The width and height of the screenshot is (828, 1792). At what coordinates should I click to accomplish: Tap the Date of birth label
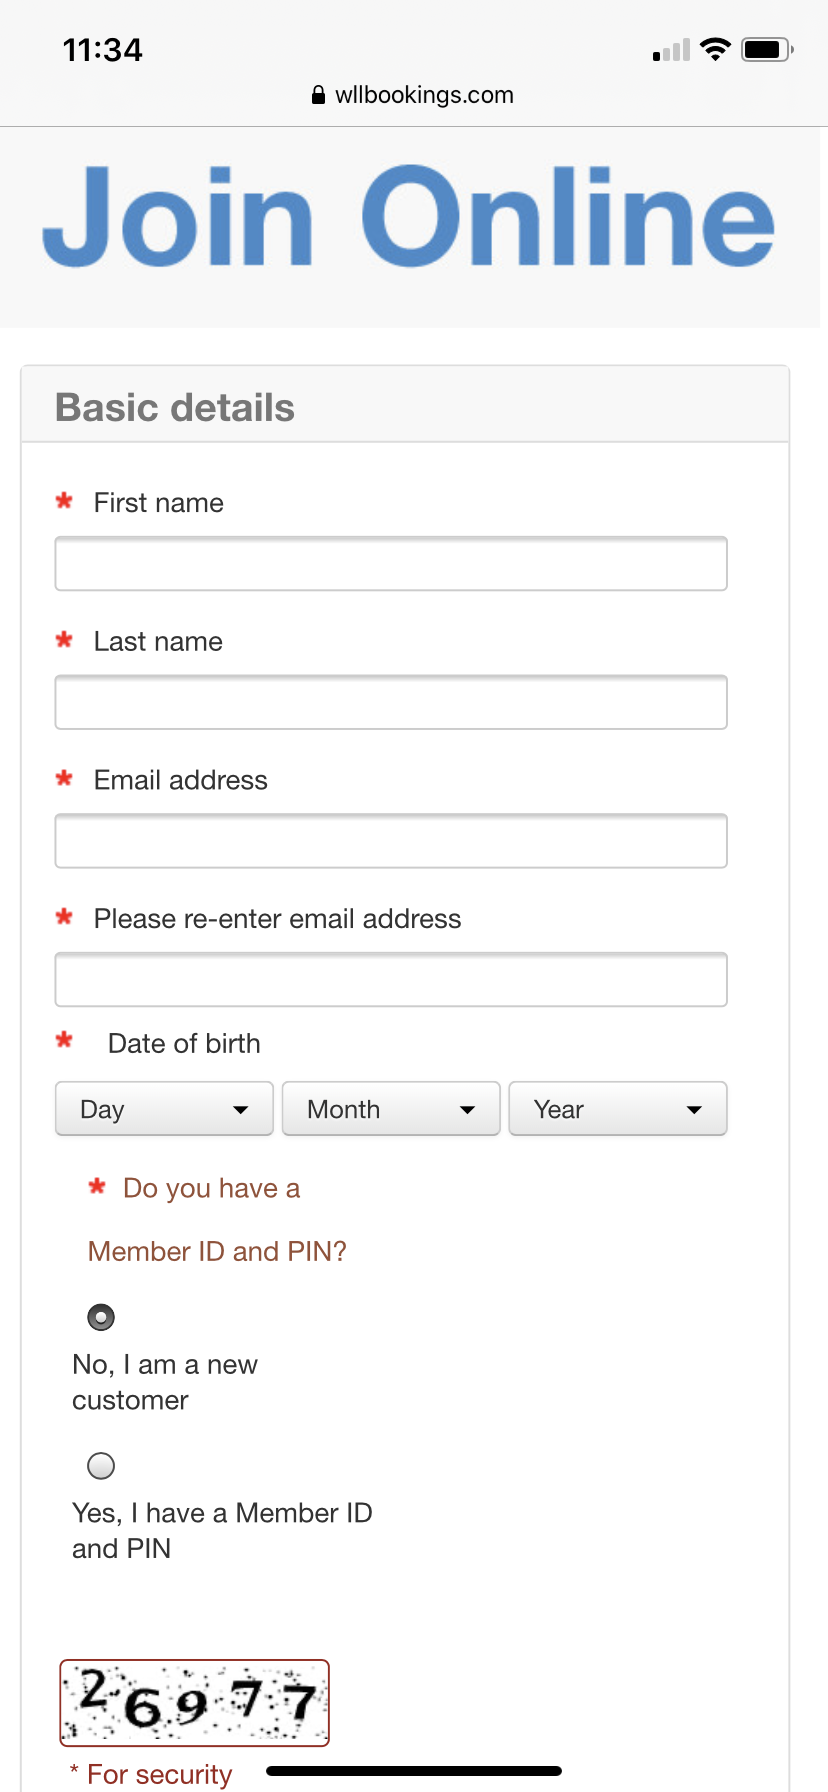click(x=184, y=1044)
